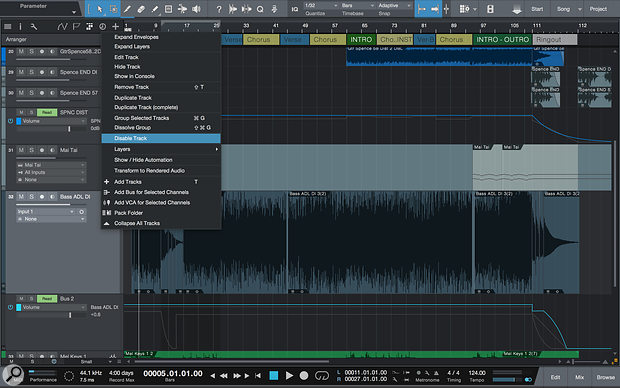Screen dimensions: 620x388
Task: Adjust the SPNC DIST volume slider
Action: [x=69, y=129]
